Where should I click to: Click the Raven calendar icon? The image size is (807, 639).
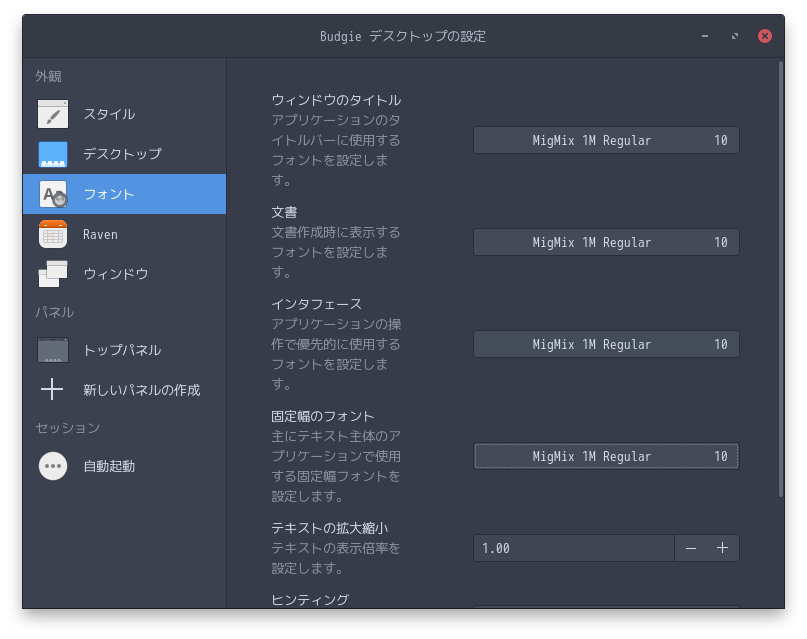[x=53, y=234]
